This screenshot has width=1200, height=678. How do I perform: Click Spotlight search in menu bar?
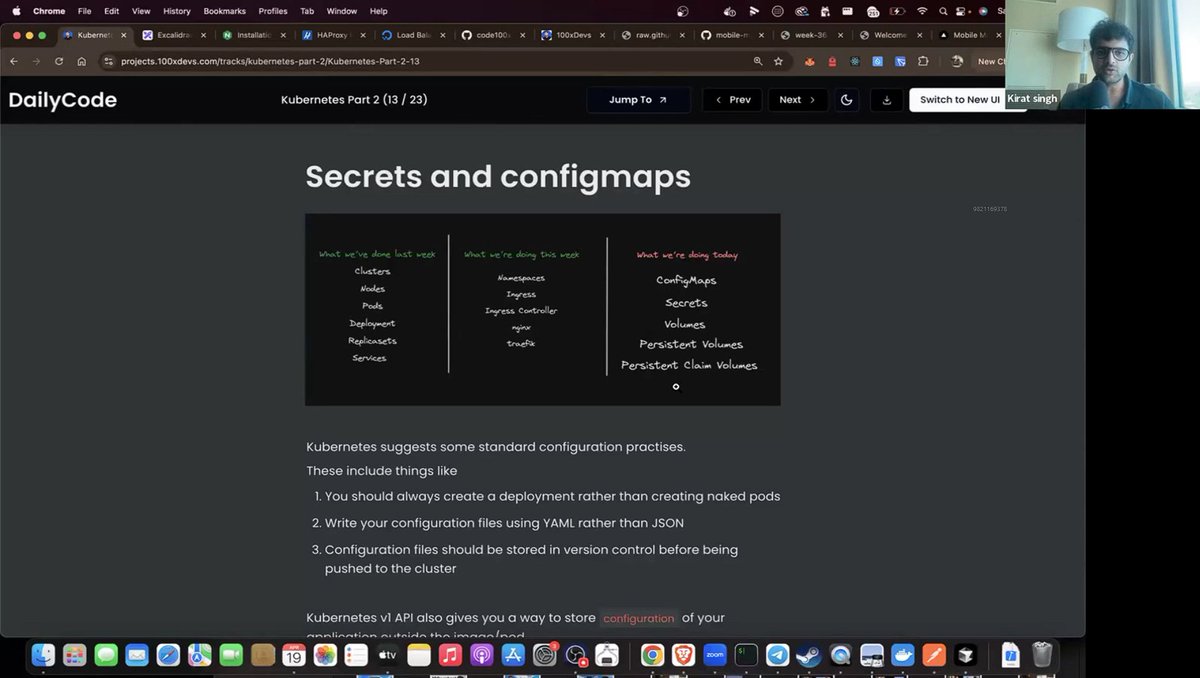click(x=944, y=11)
